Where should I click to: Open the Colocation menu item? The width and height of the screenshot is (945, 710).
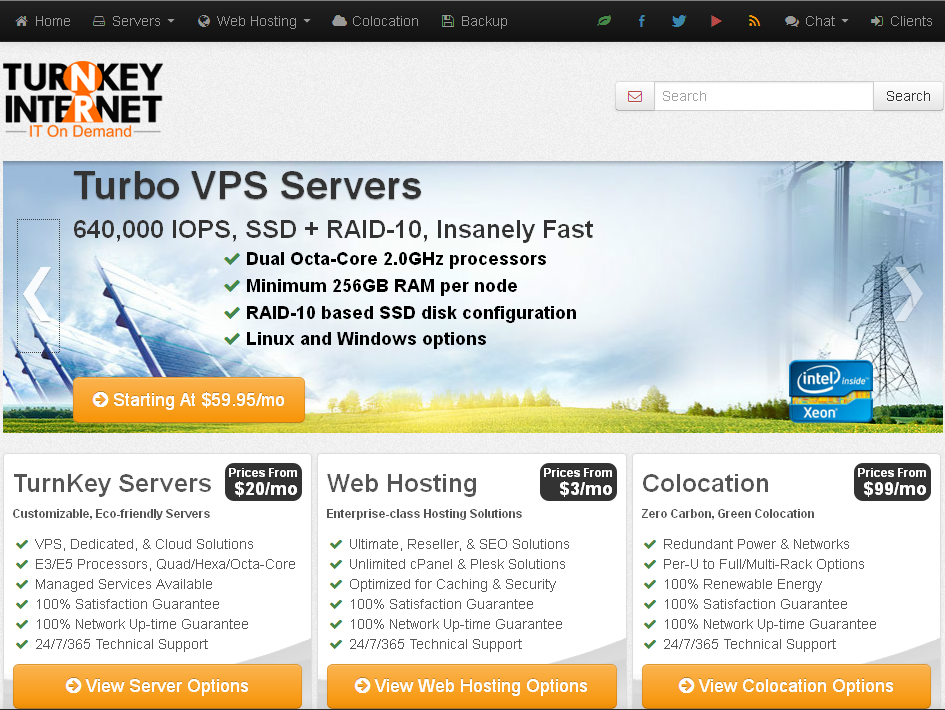pyautogui.click(x=375, y=21)
